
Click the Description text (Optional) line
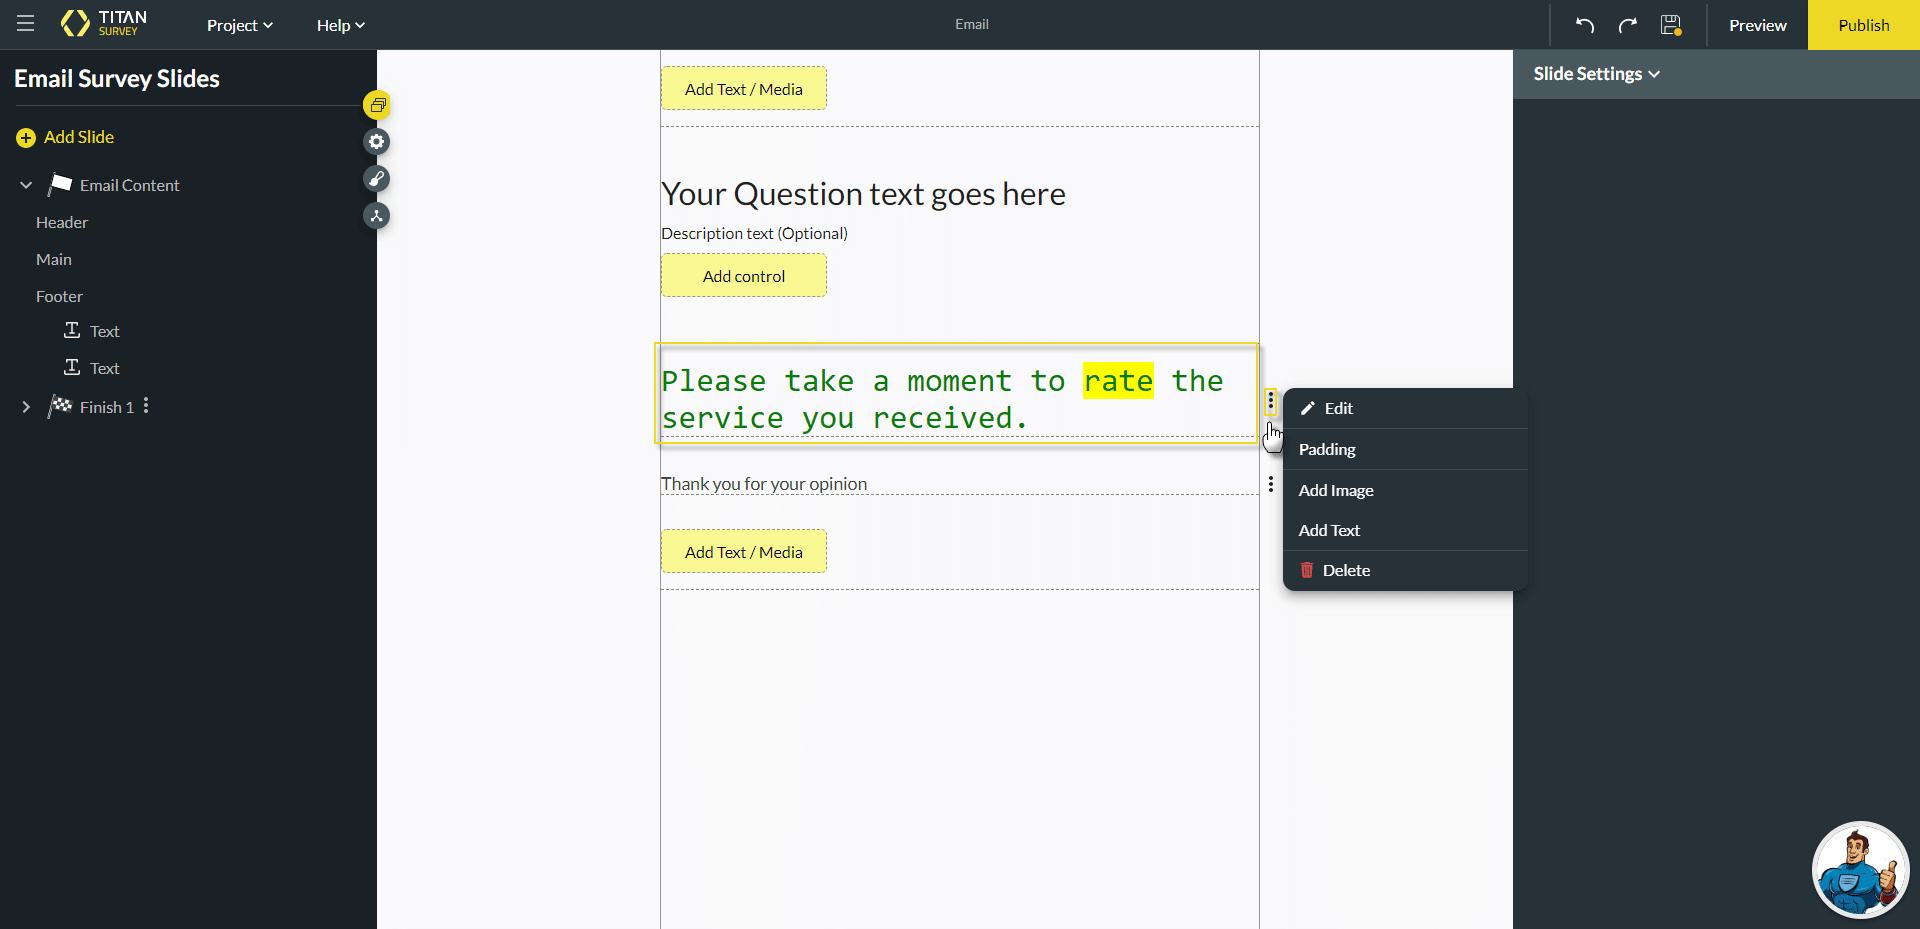click(x=754, y=233)
